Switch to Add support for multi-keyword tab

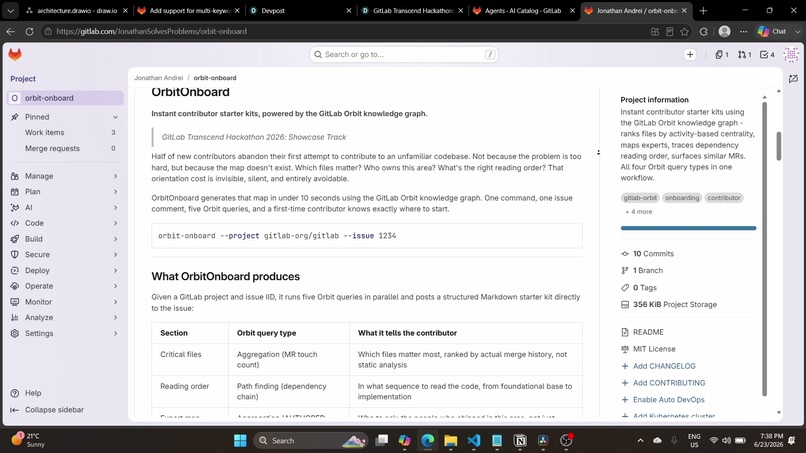click(x=189, y=10)
